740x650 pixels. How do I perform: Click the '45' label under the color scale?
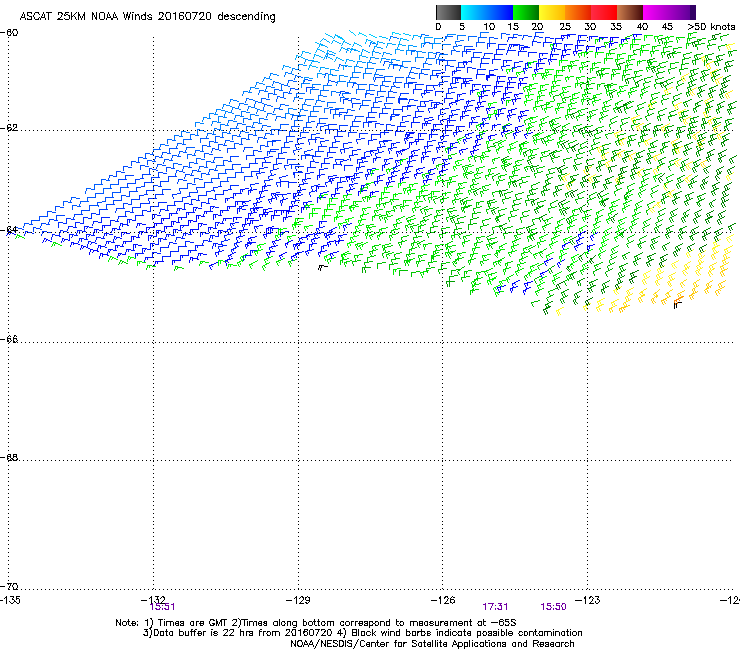[667, 26]
